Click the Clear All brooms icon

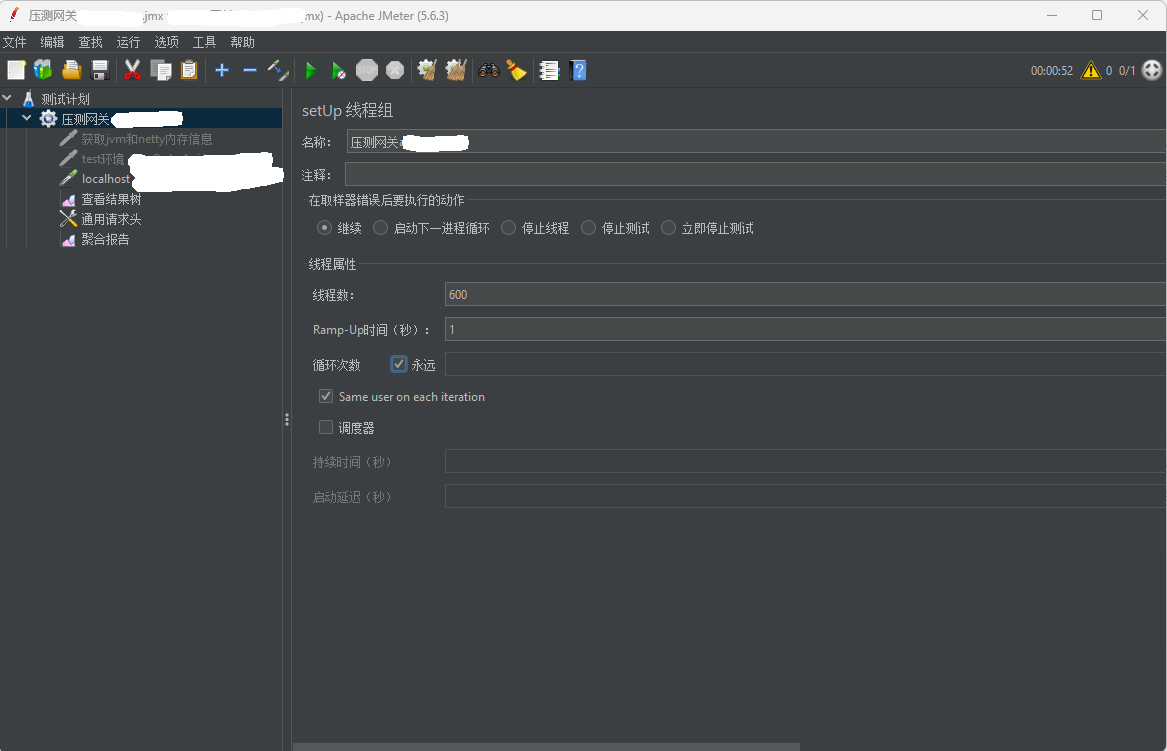456,70
